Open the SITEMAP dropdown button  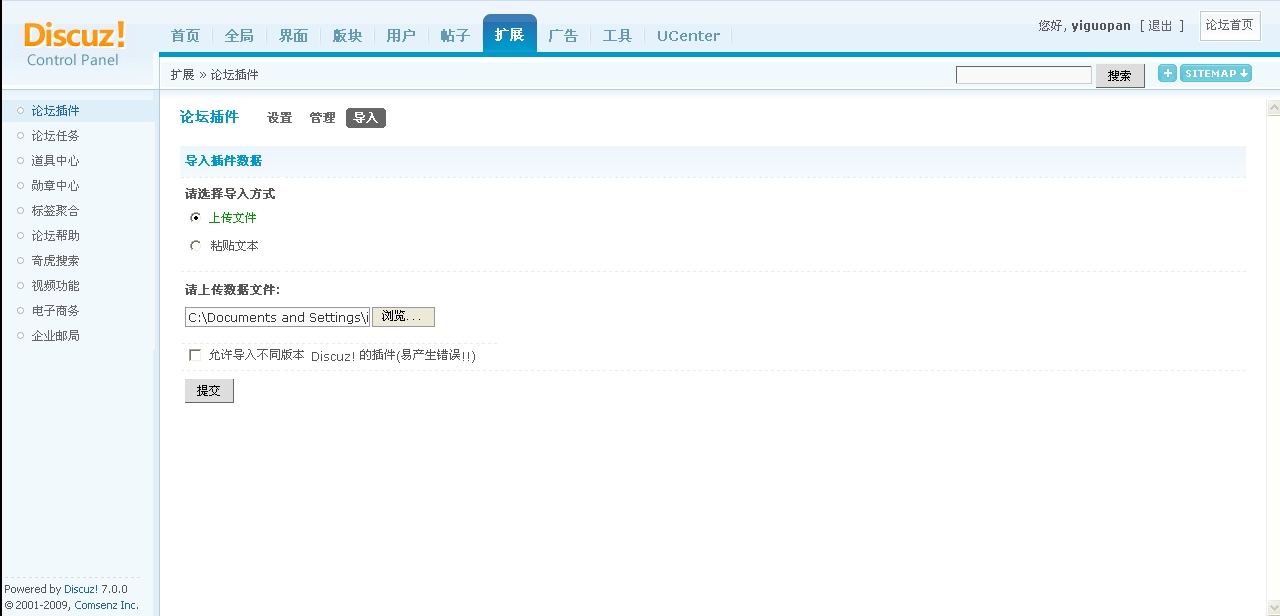pyautogui.click(x=1216, y=73)
